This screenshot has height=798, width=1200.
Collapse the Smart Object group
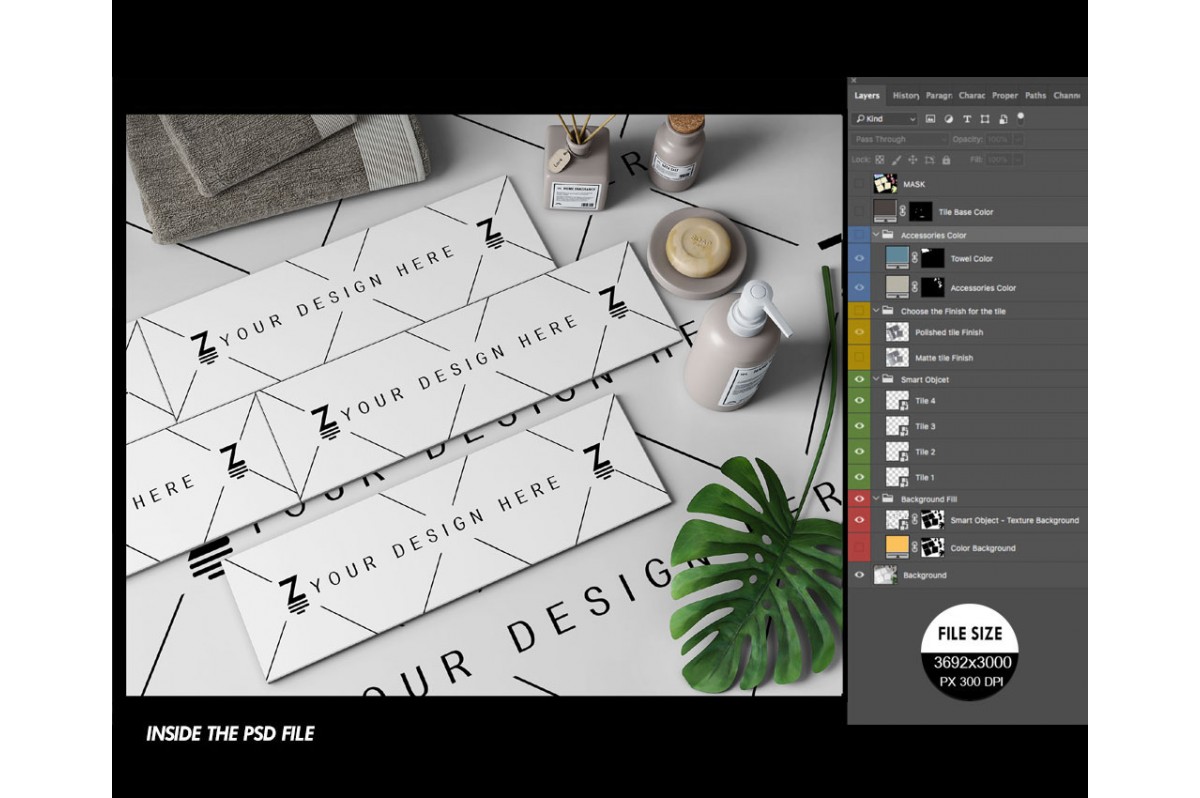(875, 380)
